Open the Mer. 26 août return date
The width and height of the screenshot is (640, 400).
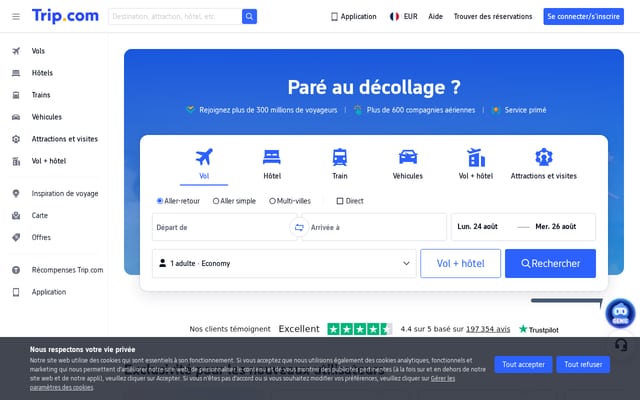556,227
